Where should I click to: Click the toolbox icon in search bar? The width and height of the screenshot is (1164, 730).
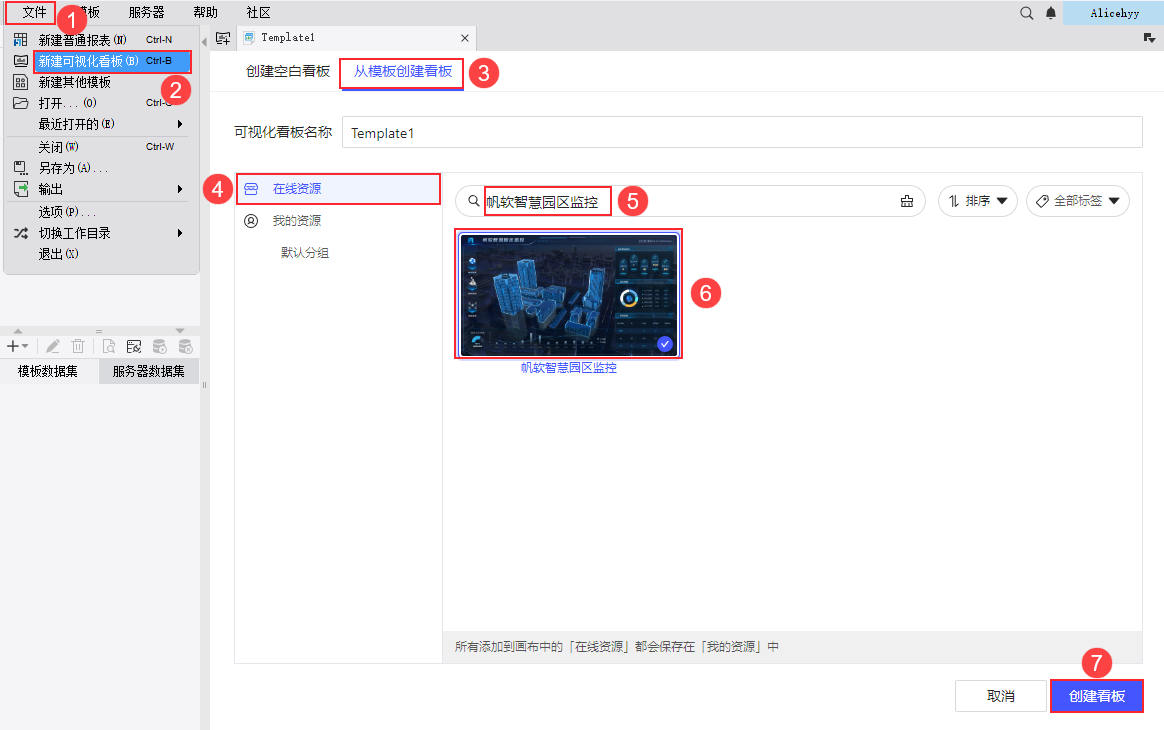coord(906,201)
